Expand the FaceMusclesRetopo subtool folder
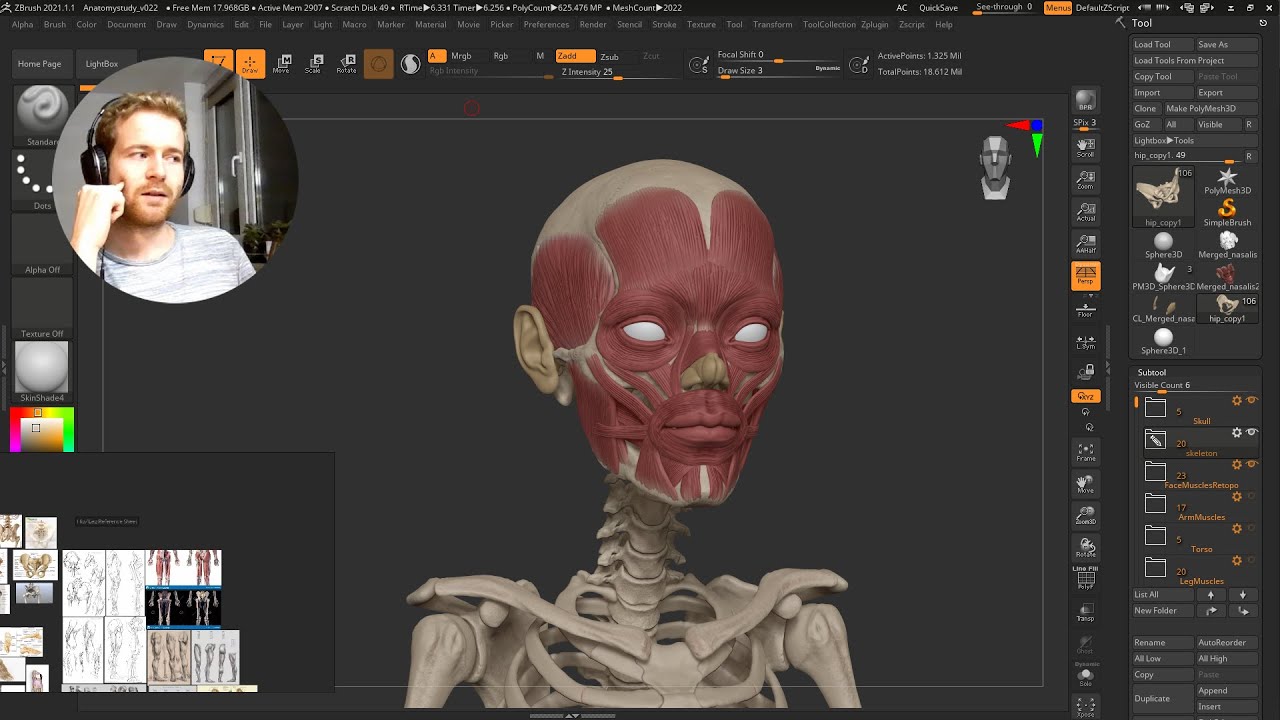 coord(1155,471)
